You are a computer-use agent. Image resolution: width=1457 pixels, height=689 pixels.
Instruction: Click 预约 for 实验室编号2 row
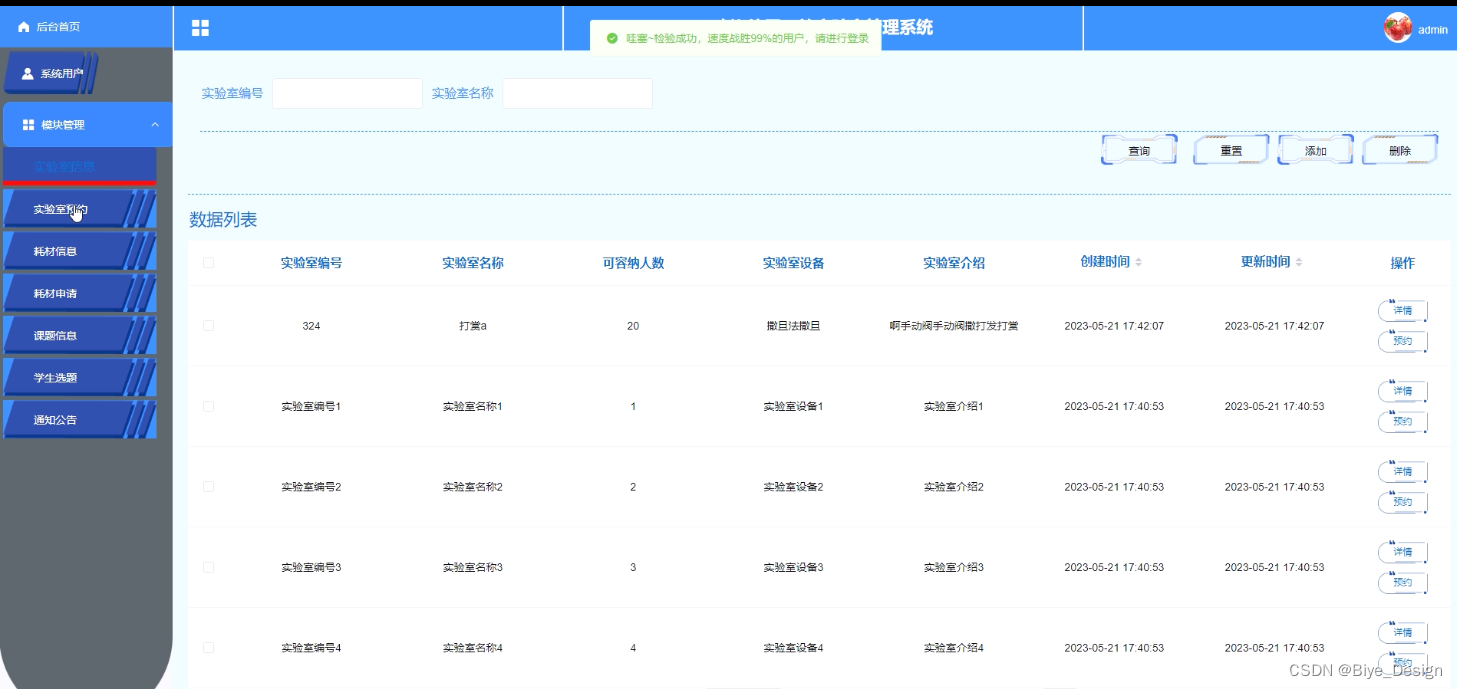click(x=1403, y=502)
